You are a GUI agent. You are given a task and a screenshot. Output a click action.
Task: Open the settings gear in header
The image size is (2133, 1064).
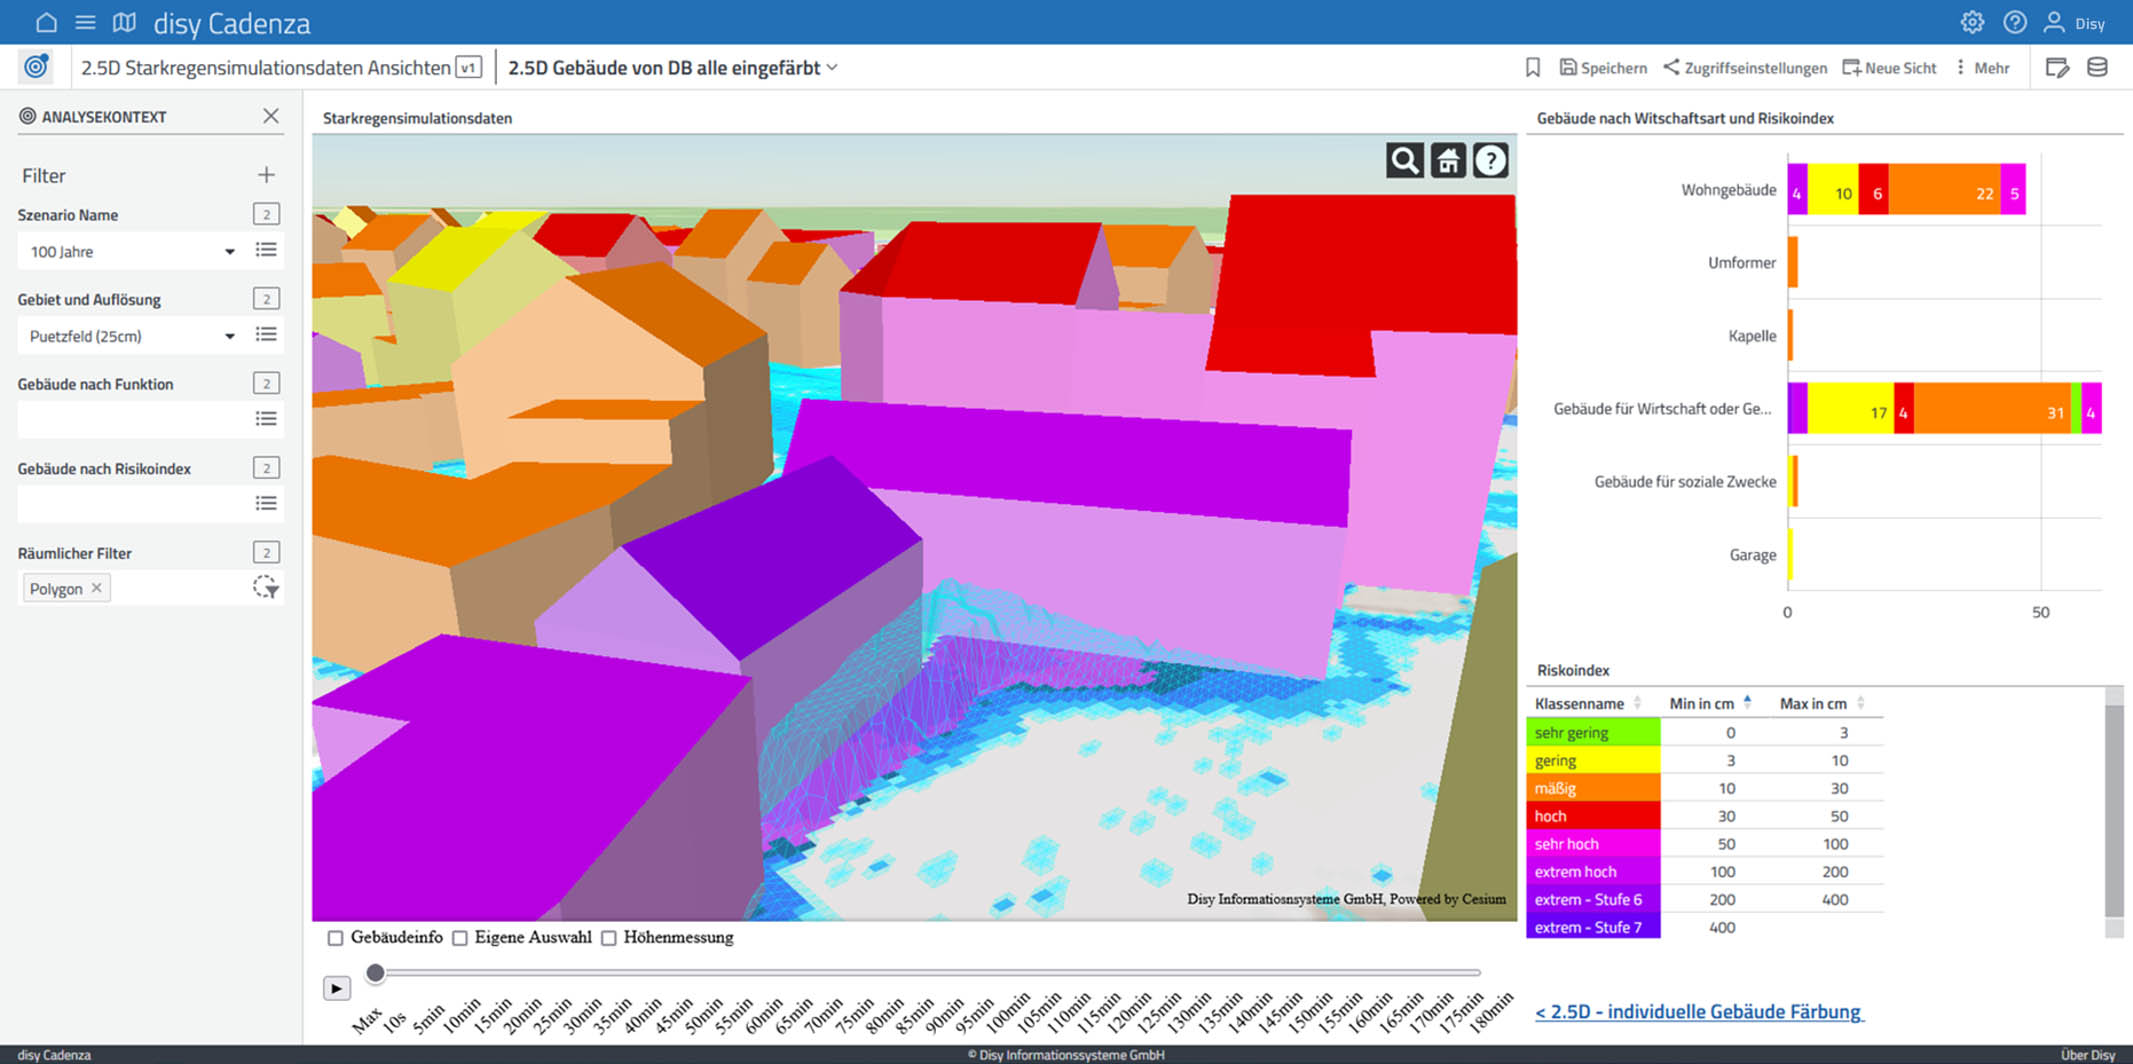(1971, 22)
